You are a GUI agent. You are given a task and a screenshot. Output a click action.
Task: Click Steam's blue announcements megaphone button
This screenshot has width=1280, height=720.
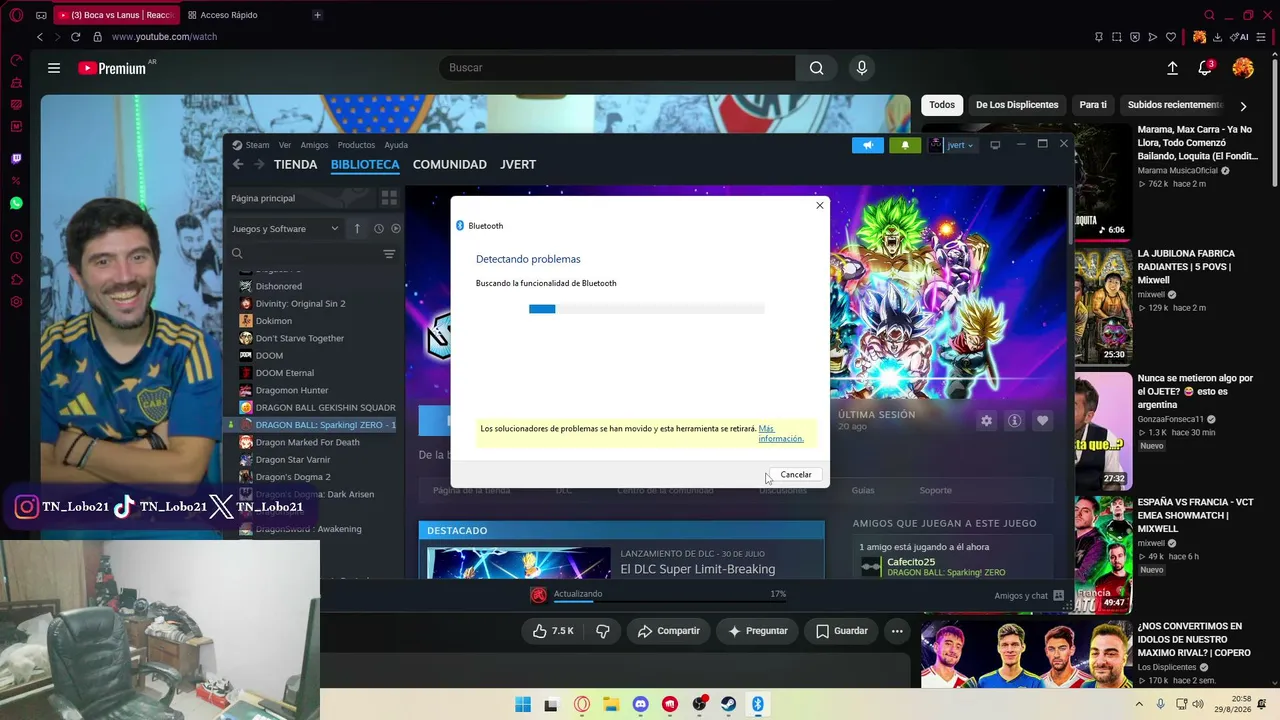pyautogui.click(x=868, y=145)
